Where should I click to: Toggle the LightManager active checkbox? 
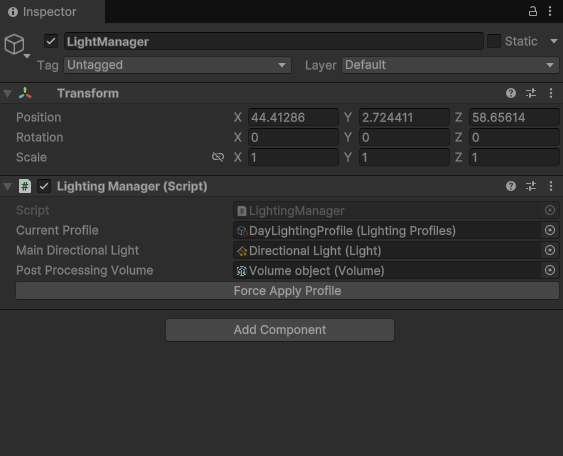[x=51, y=41]
